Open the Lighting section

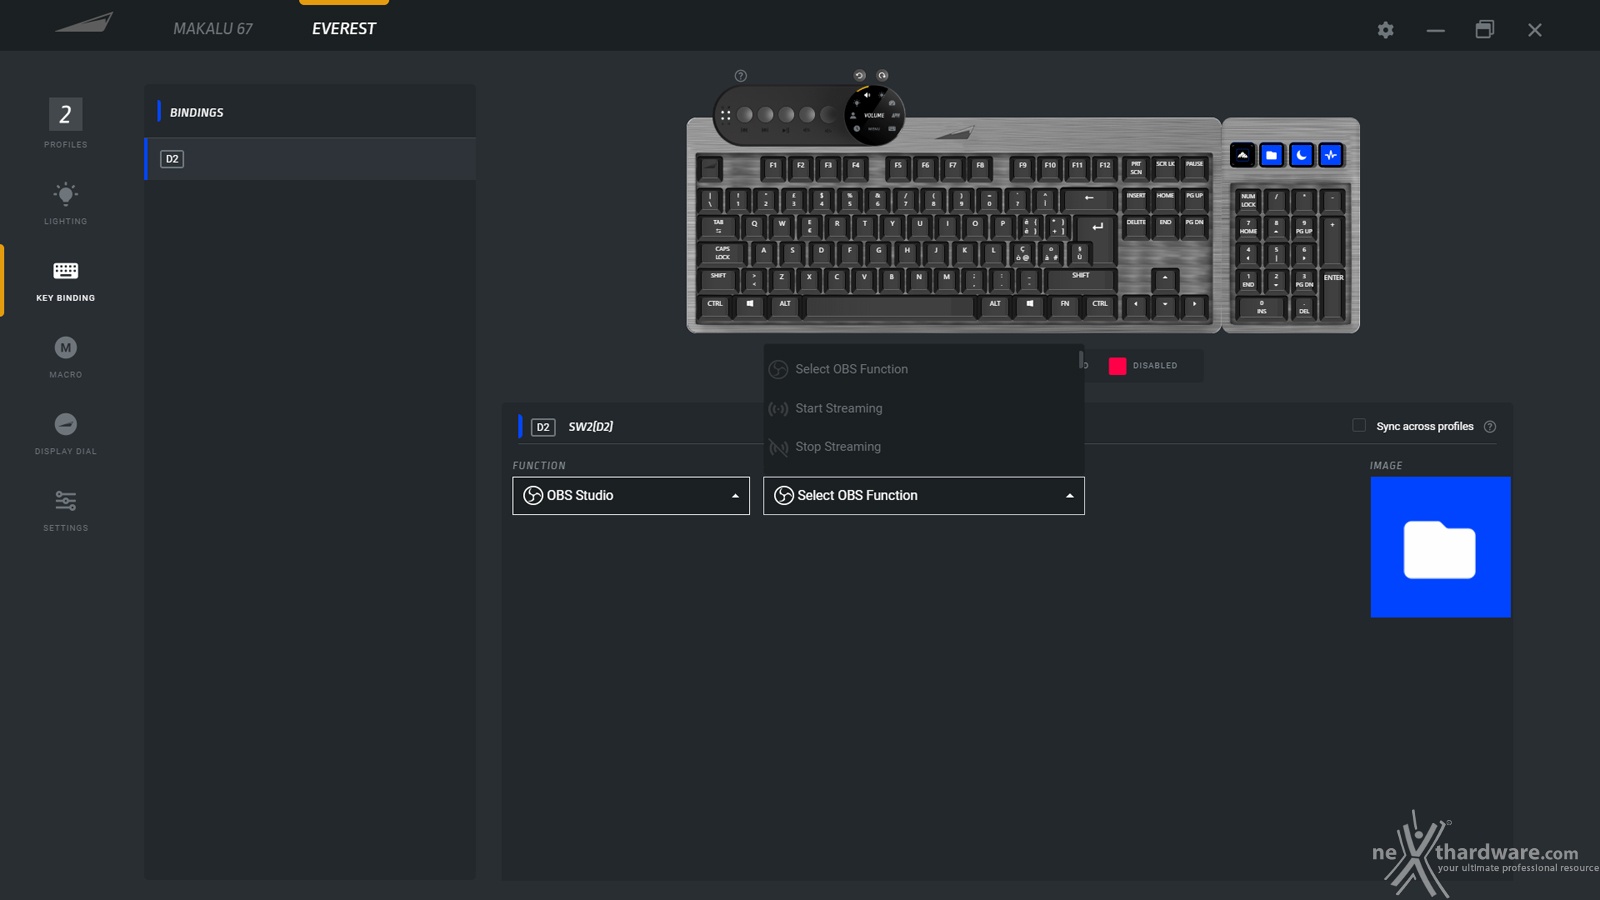tap(65, 202)
